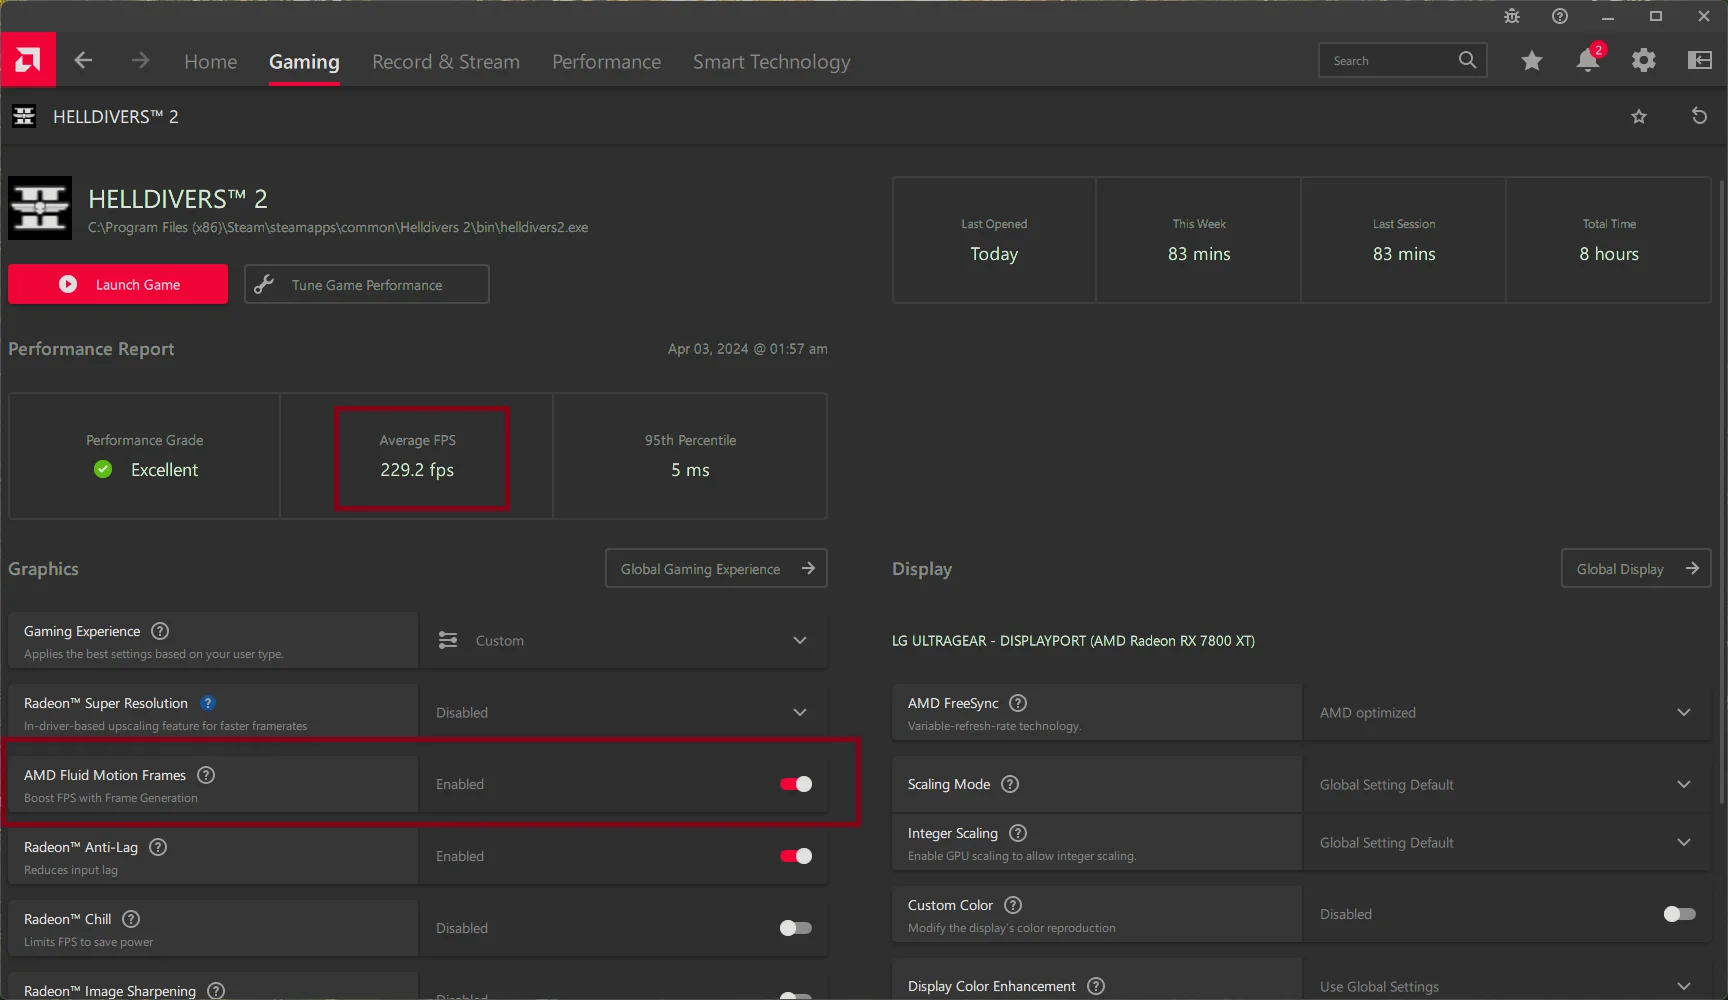Image resolution: width=1728 pixels, height=1000 pixels.
Task: Enable Custom Color toggle
Action: coord(1679,914)
